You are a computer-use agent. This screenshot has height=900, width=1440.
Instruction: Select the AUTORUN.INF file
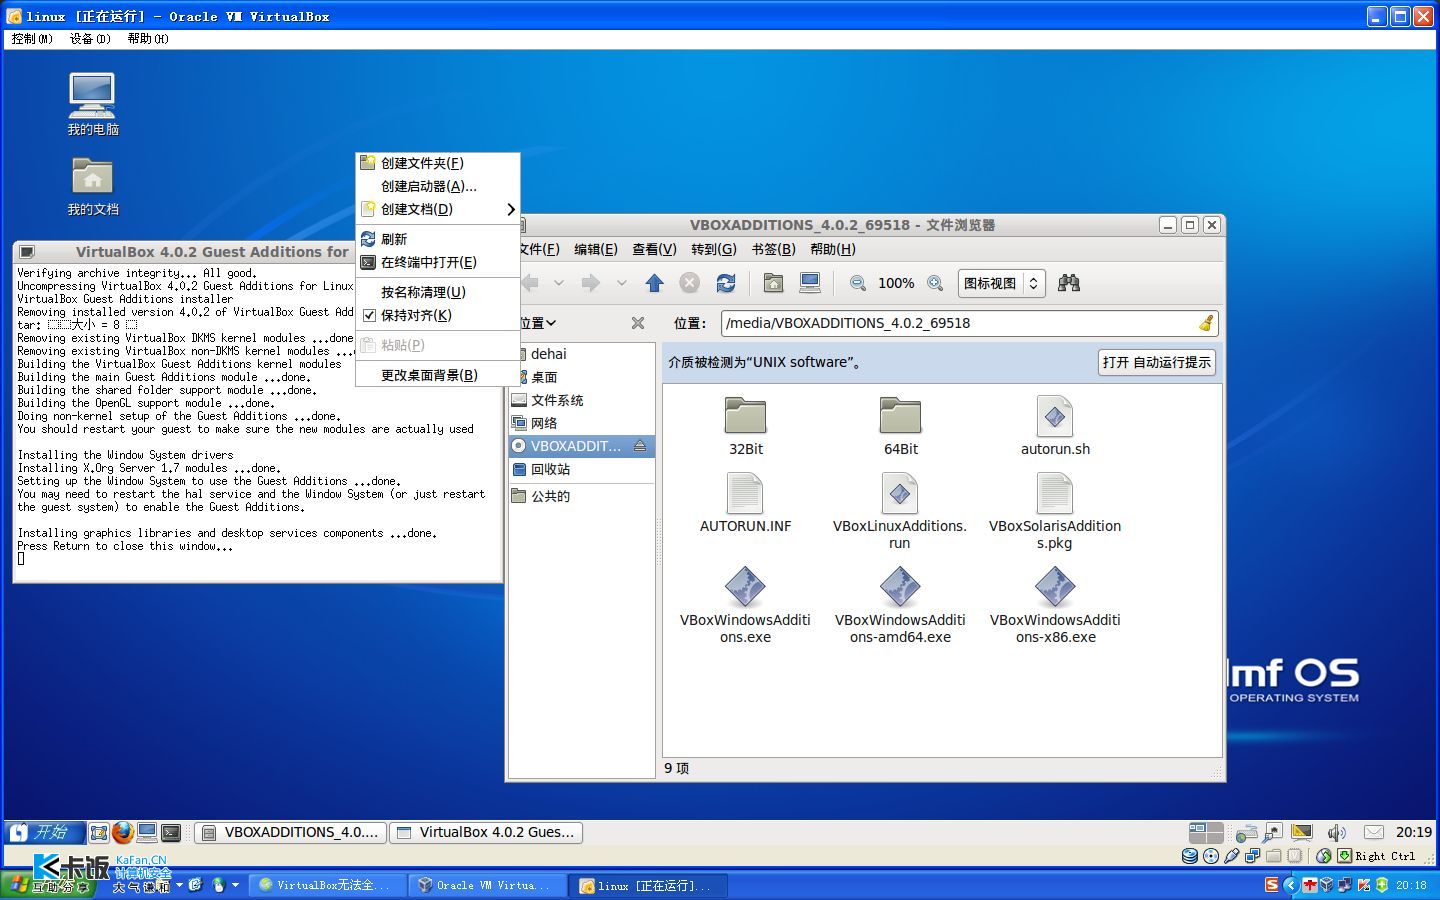point(745,502)
